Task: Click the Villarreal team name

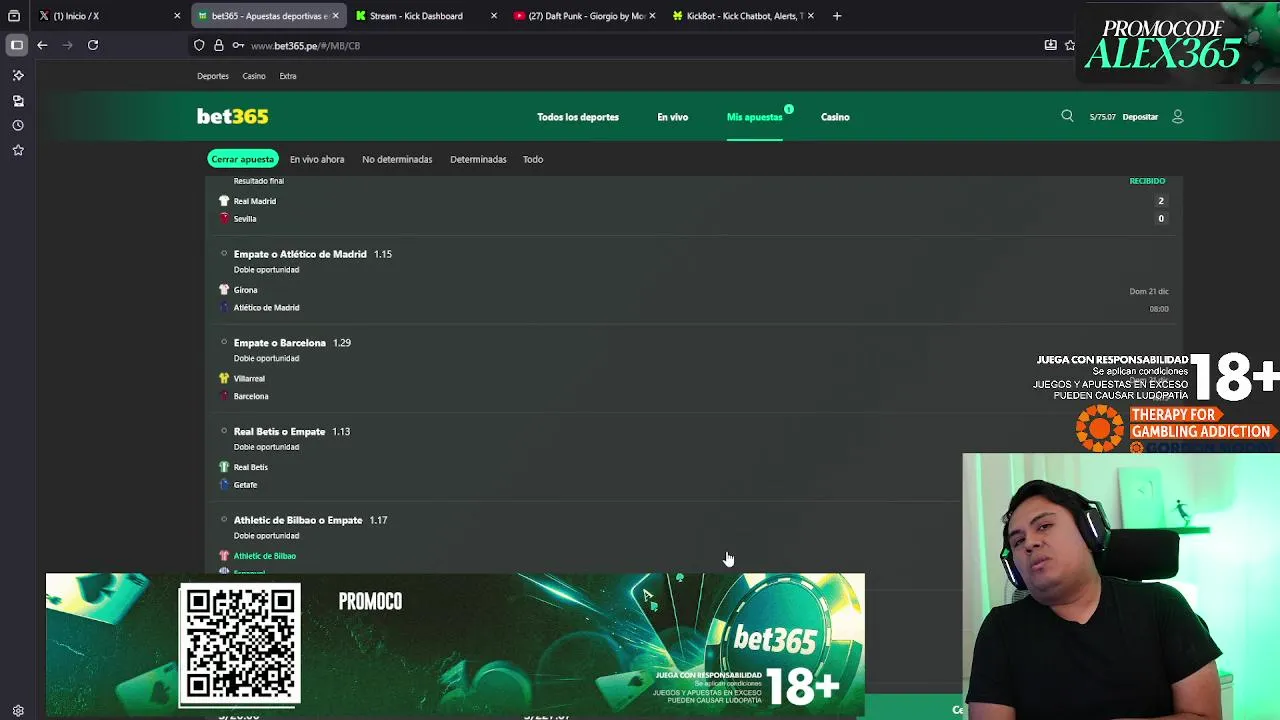Action: click(x=249, y=379)
